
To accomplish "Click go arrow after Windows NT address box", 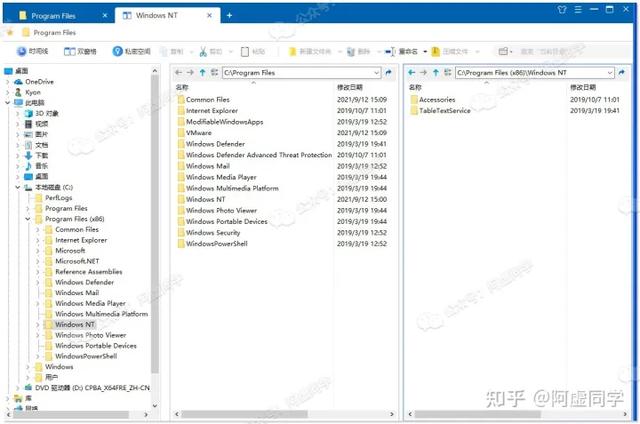I will [x=621, y=72].
